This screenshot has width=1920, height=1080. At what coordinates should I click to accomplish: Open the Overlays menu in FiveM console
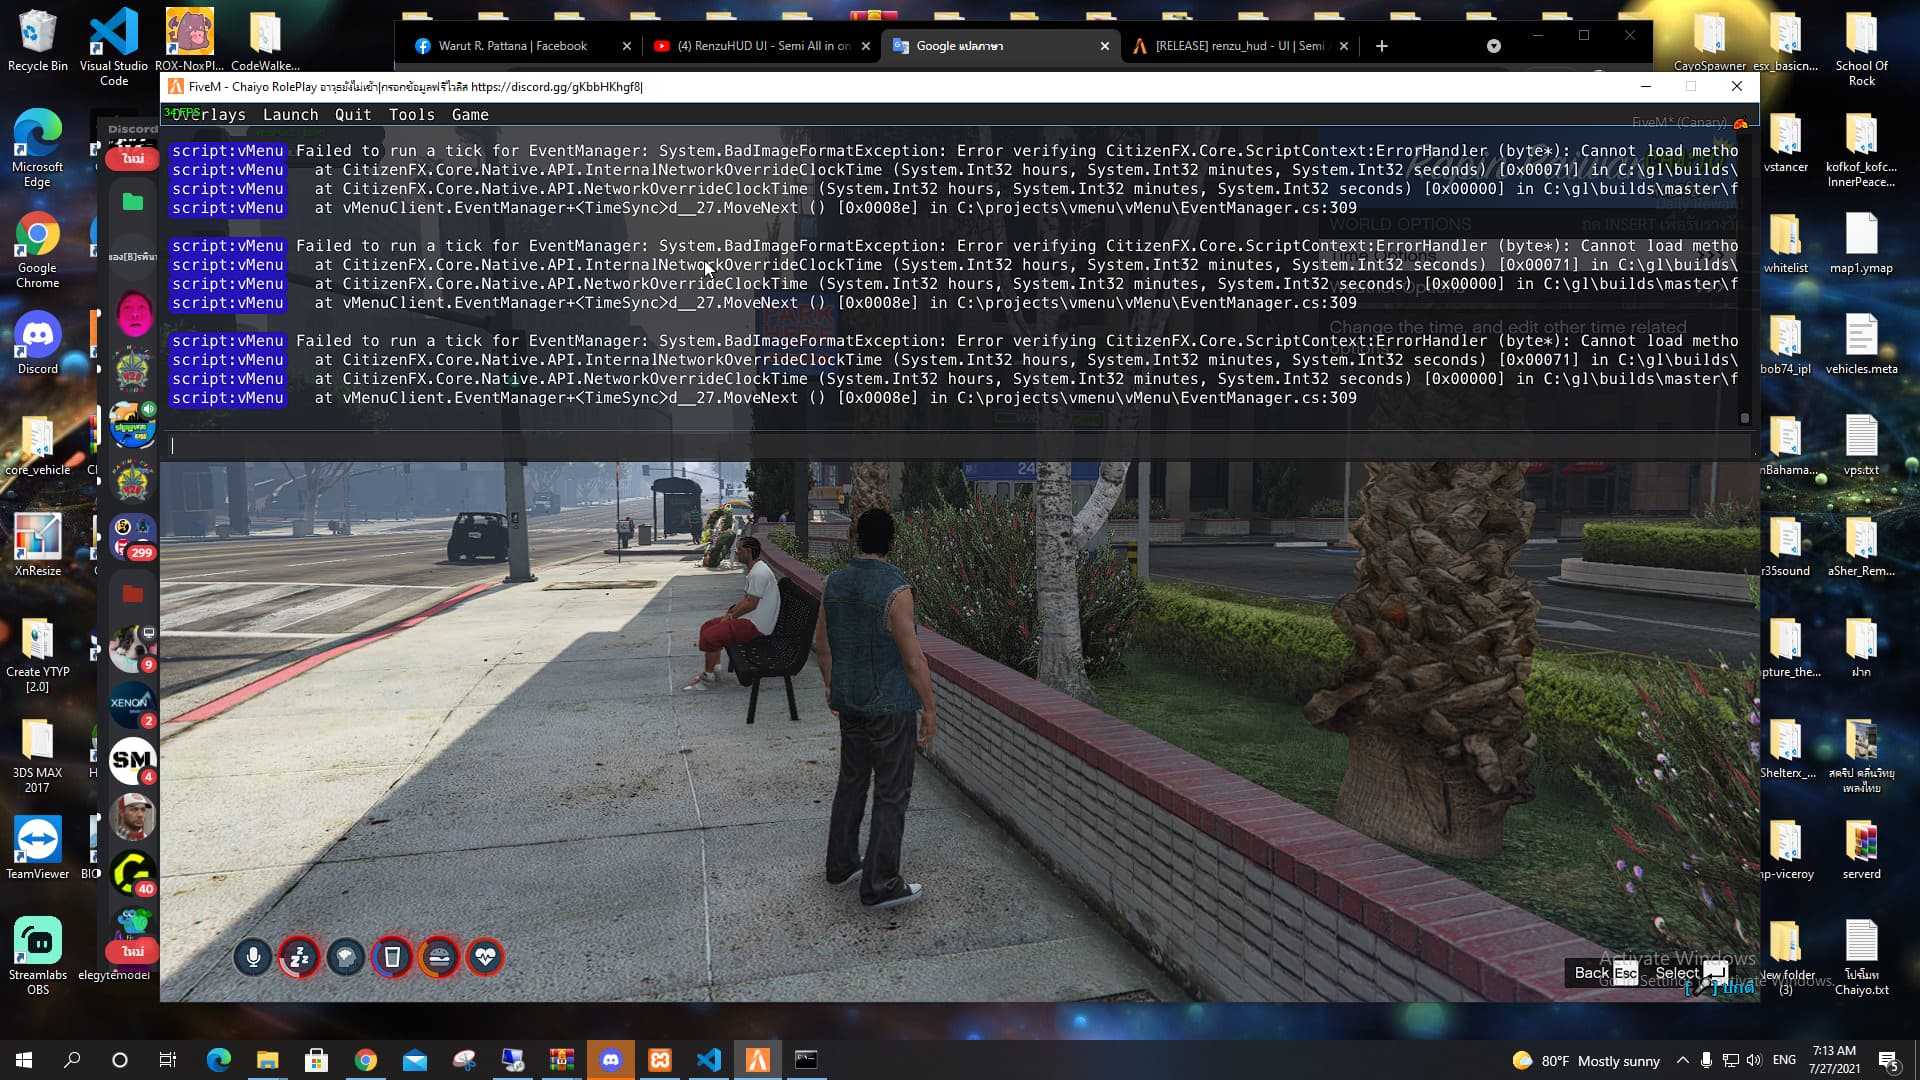click(x=207, y=115)
